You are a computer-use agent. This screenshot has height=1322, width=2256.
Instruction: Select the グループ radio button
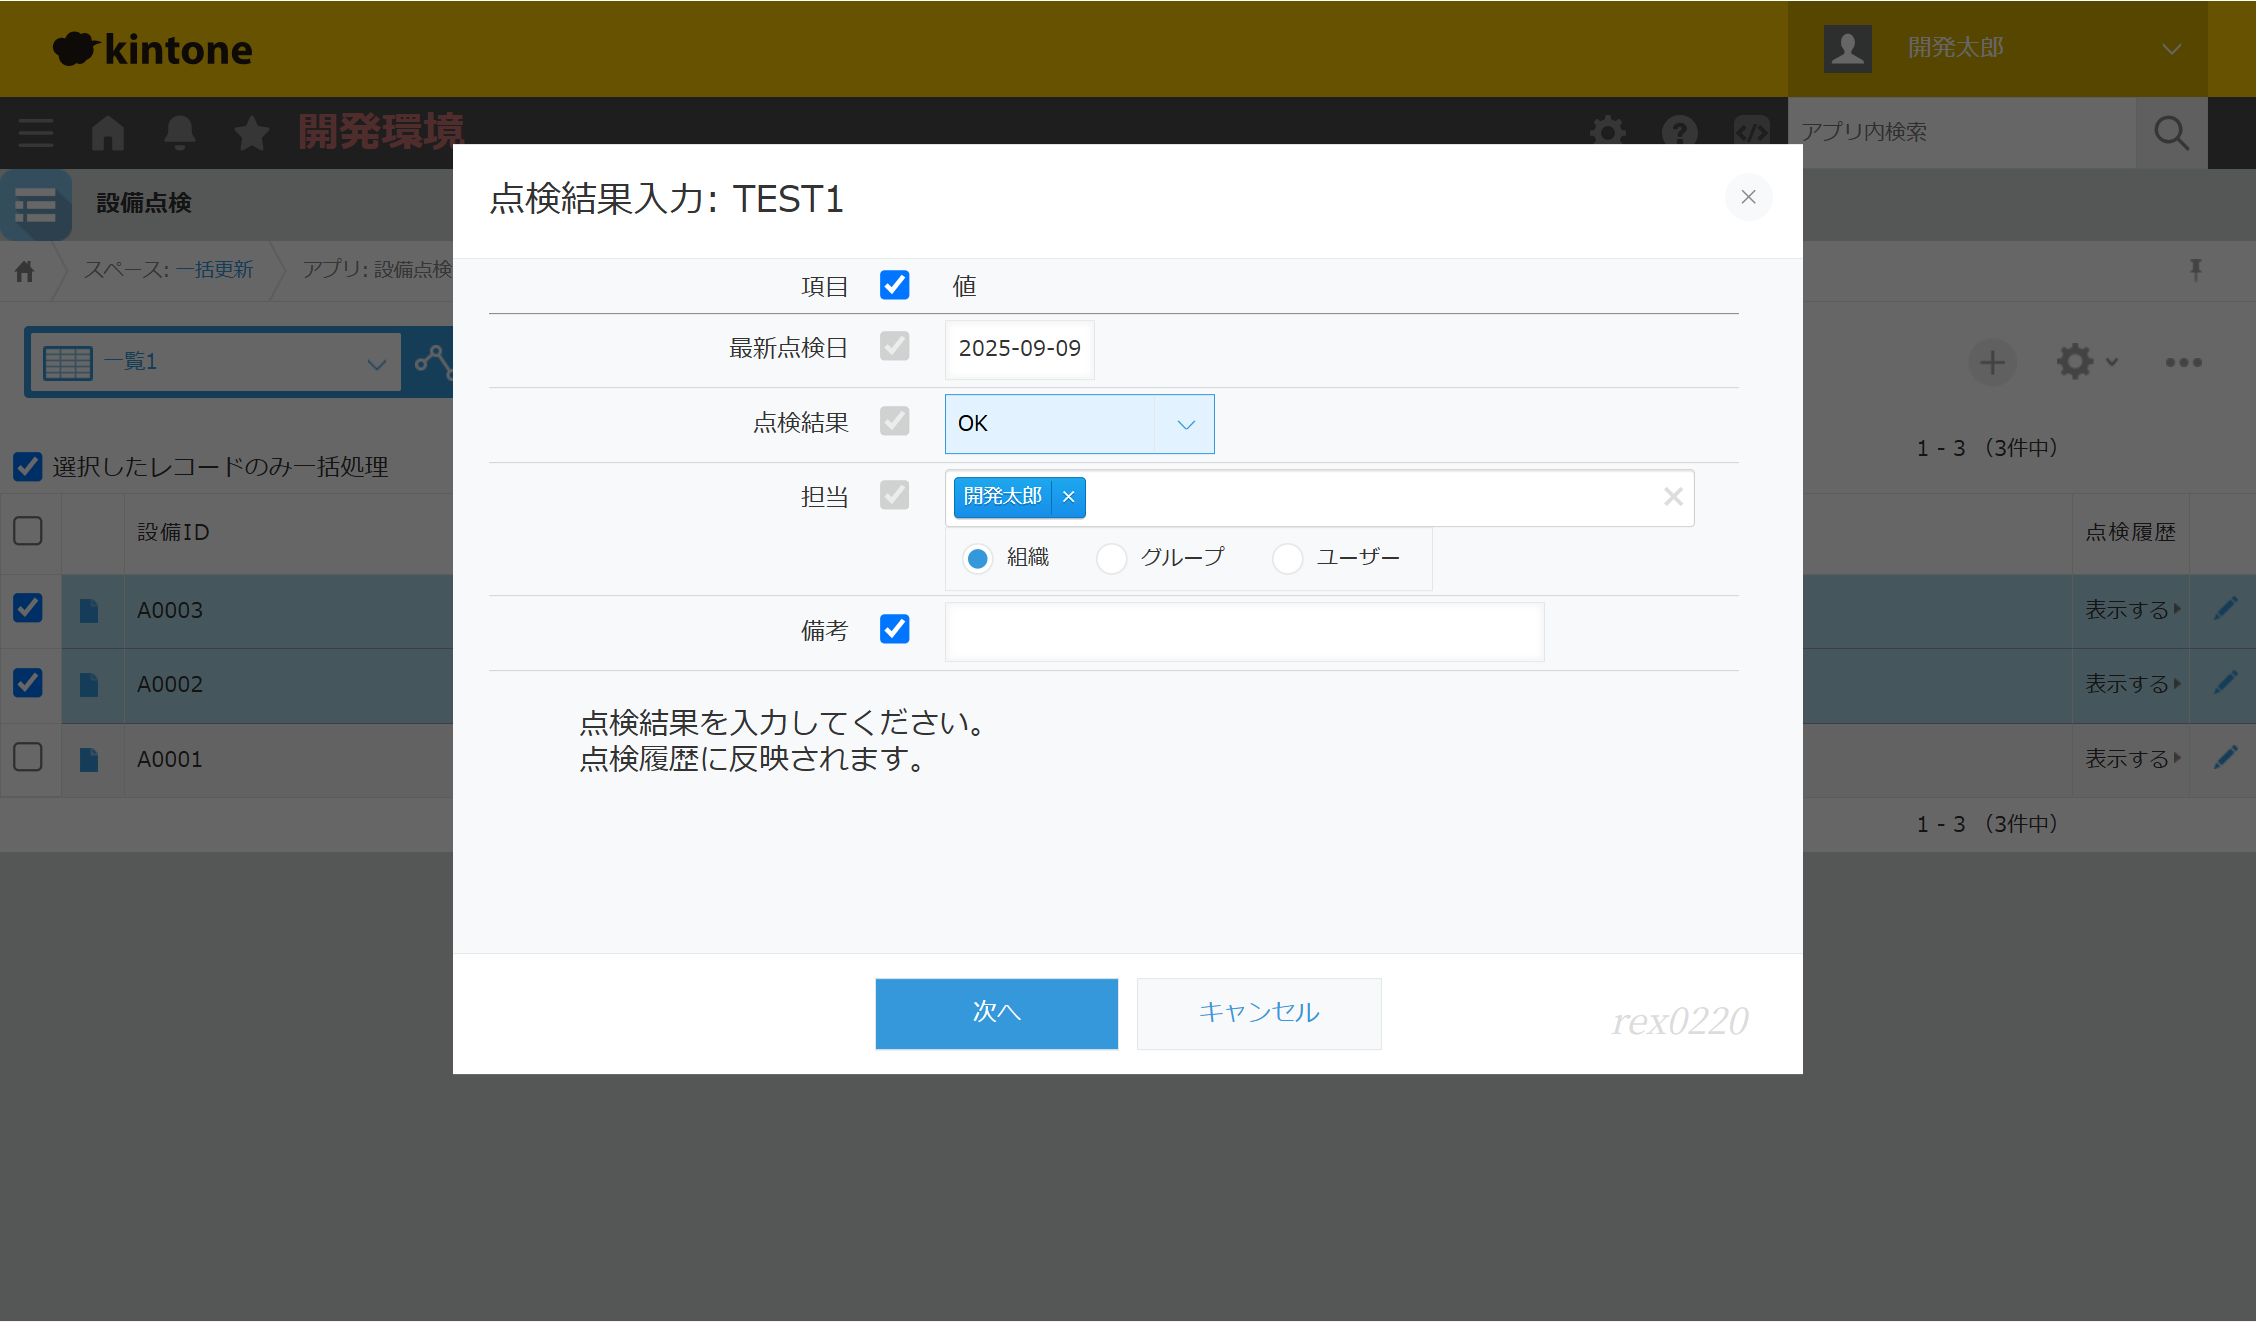pyautogui.click(x=1111, y=558)
